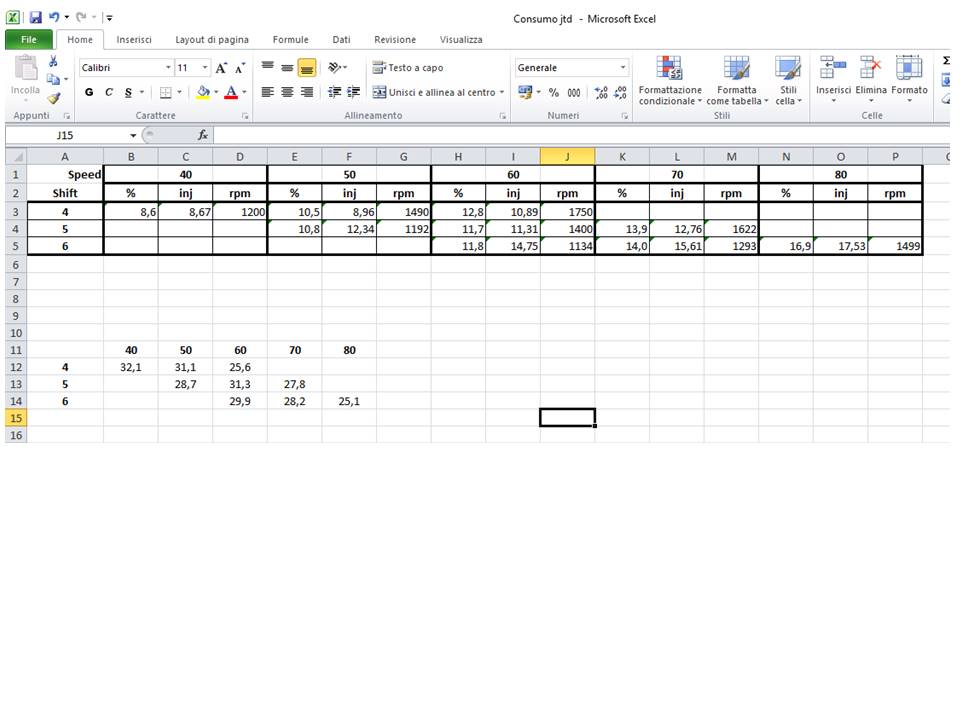Open the font size 11 dropdown
Image resolution: width=960 pixels, height=720 pixels.
[x=204, y=67]
